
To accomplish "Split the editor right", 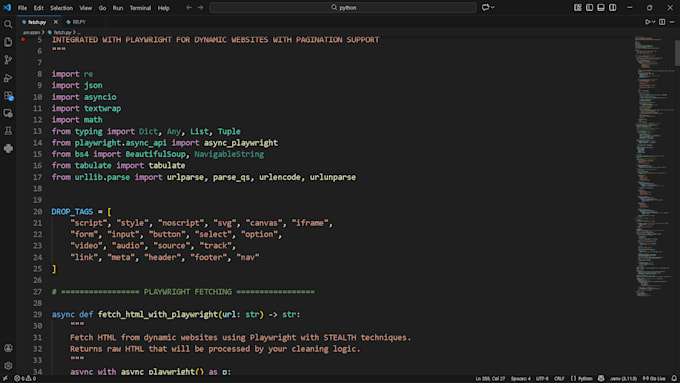I will pos(662,22).
